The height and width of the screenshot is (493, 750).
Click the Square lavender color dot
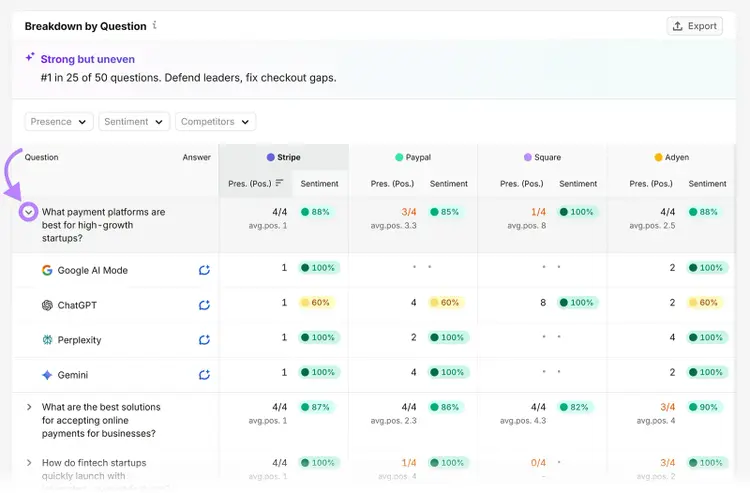pos(528,157)
